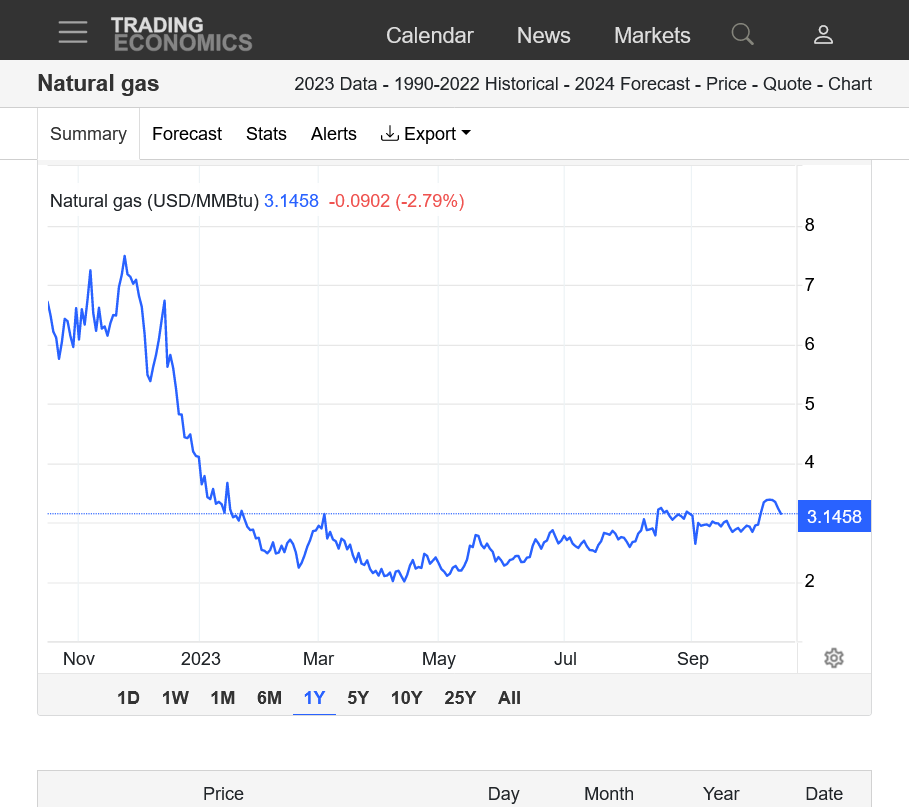Open the search magnifier icon
This screenshot has height=807, width=909.
pyautogui.click(x=742, y=35)
